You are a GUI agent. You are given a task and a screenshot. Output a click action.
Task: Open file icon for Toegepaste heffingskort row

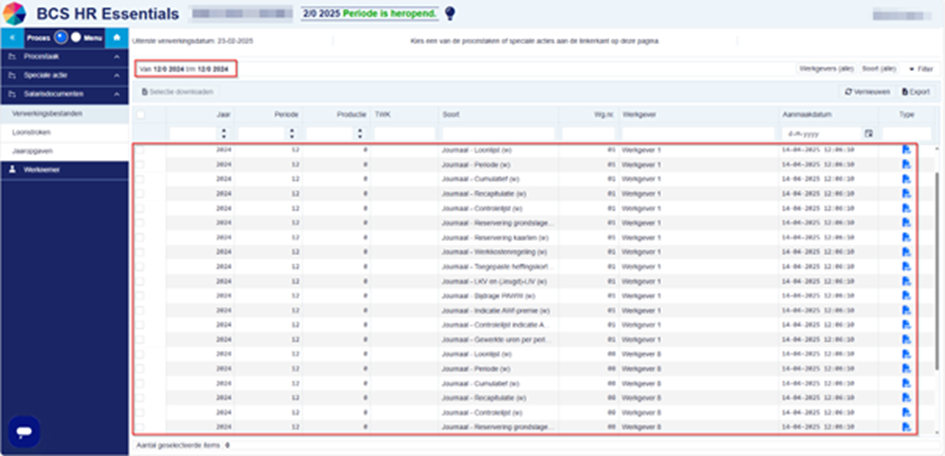[906, 266]
